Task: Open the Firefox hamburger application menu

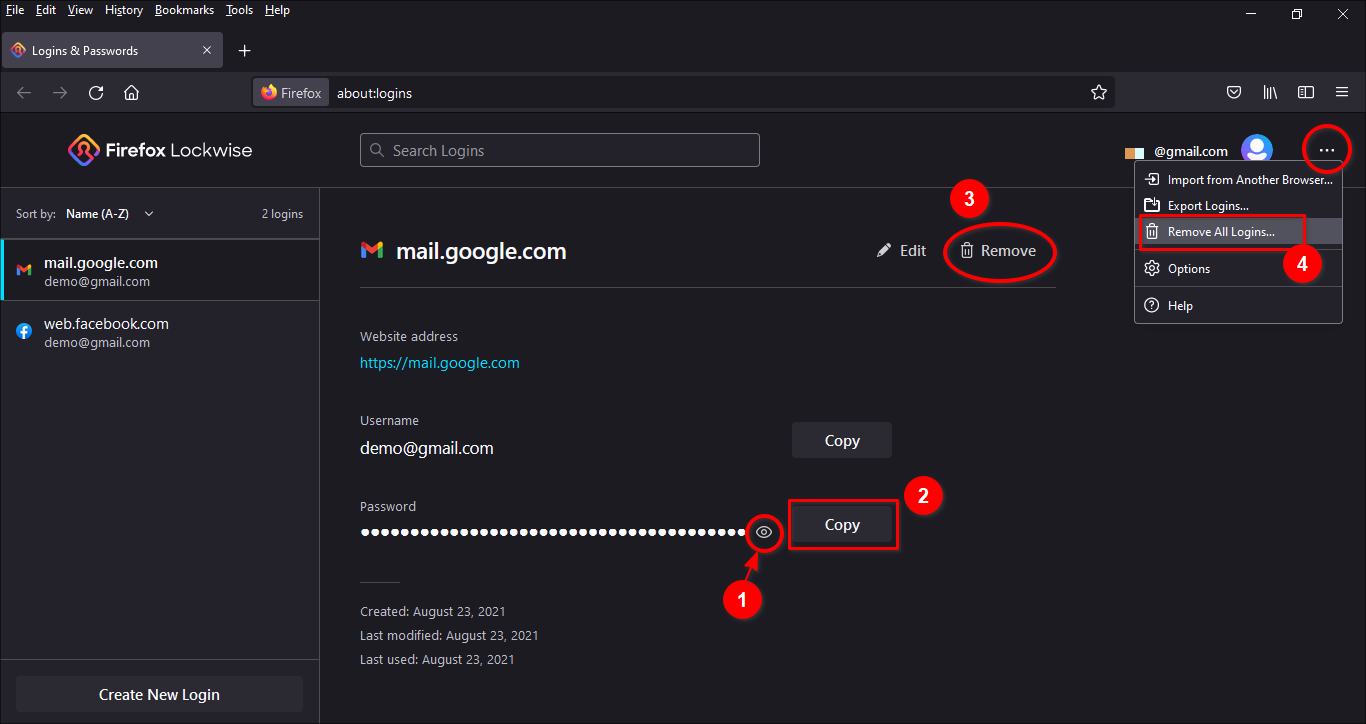Action: [x=1342, y=93]
